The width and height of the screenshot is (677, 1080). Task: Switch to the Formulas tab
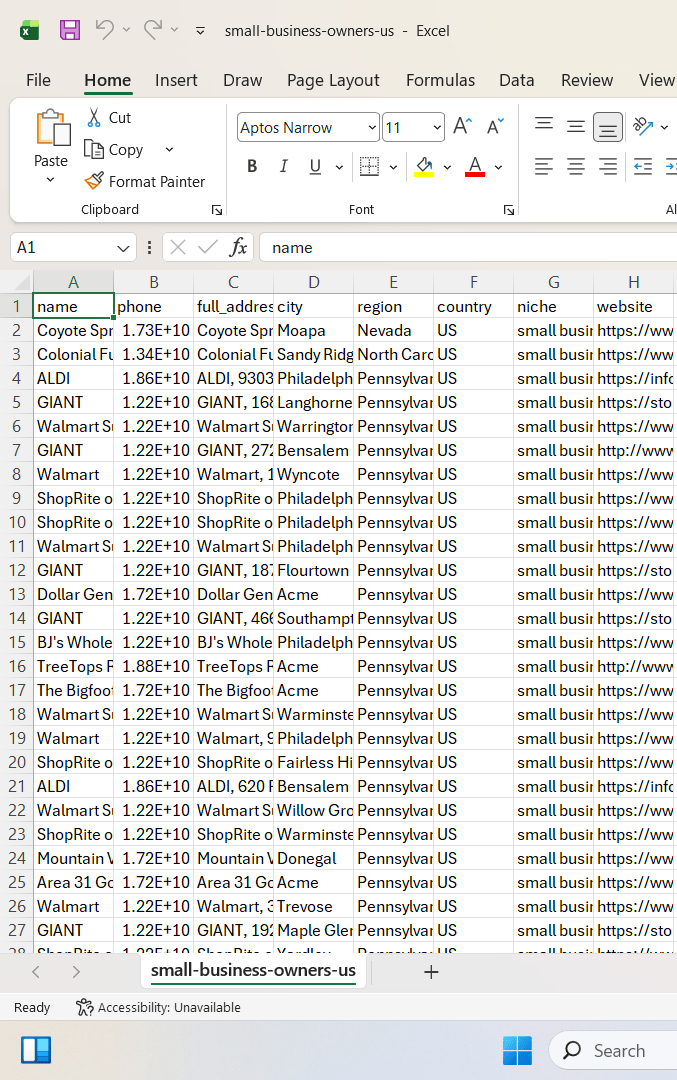(x=441, y=81)
